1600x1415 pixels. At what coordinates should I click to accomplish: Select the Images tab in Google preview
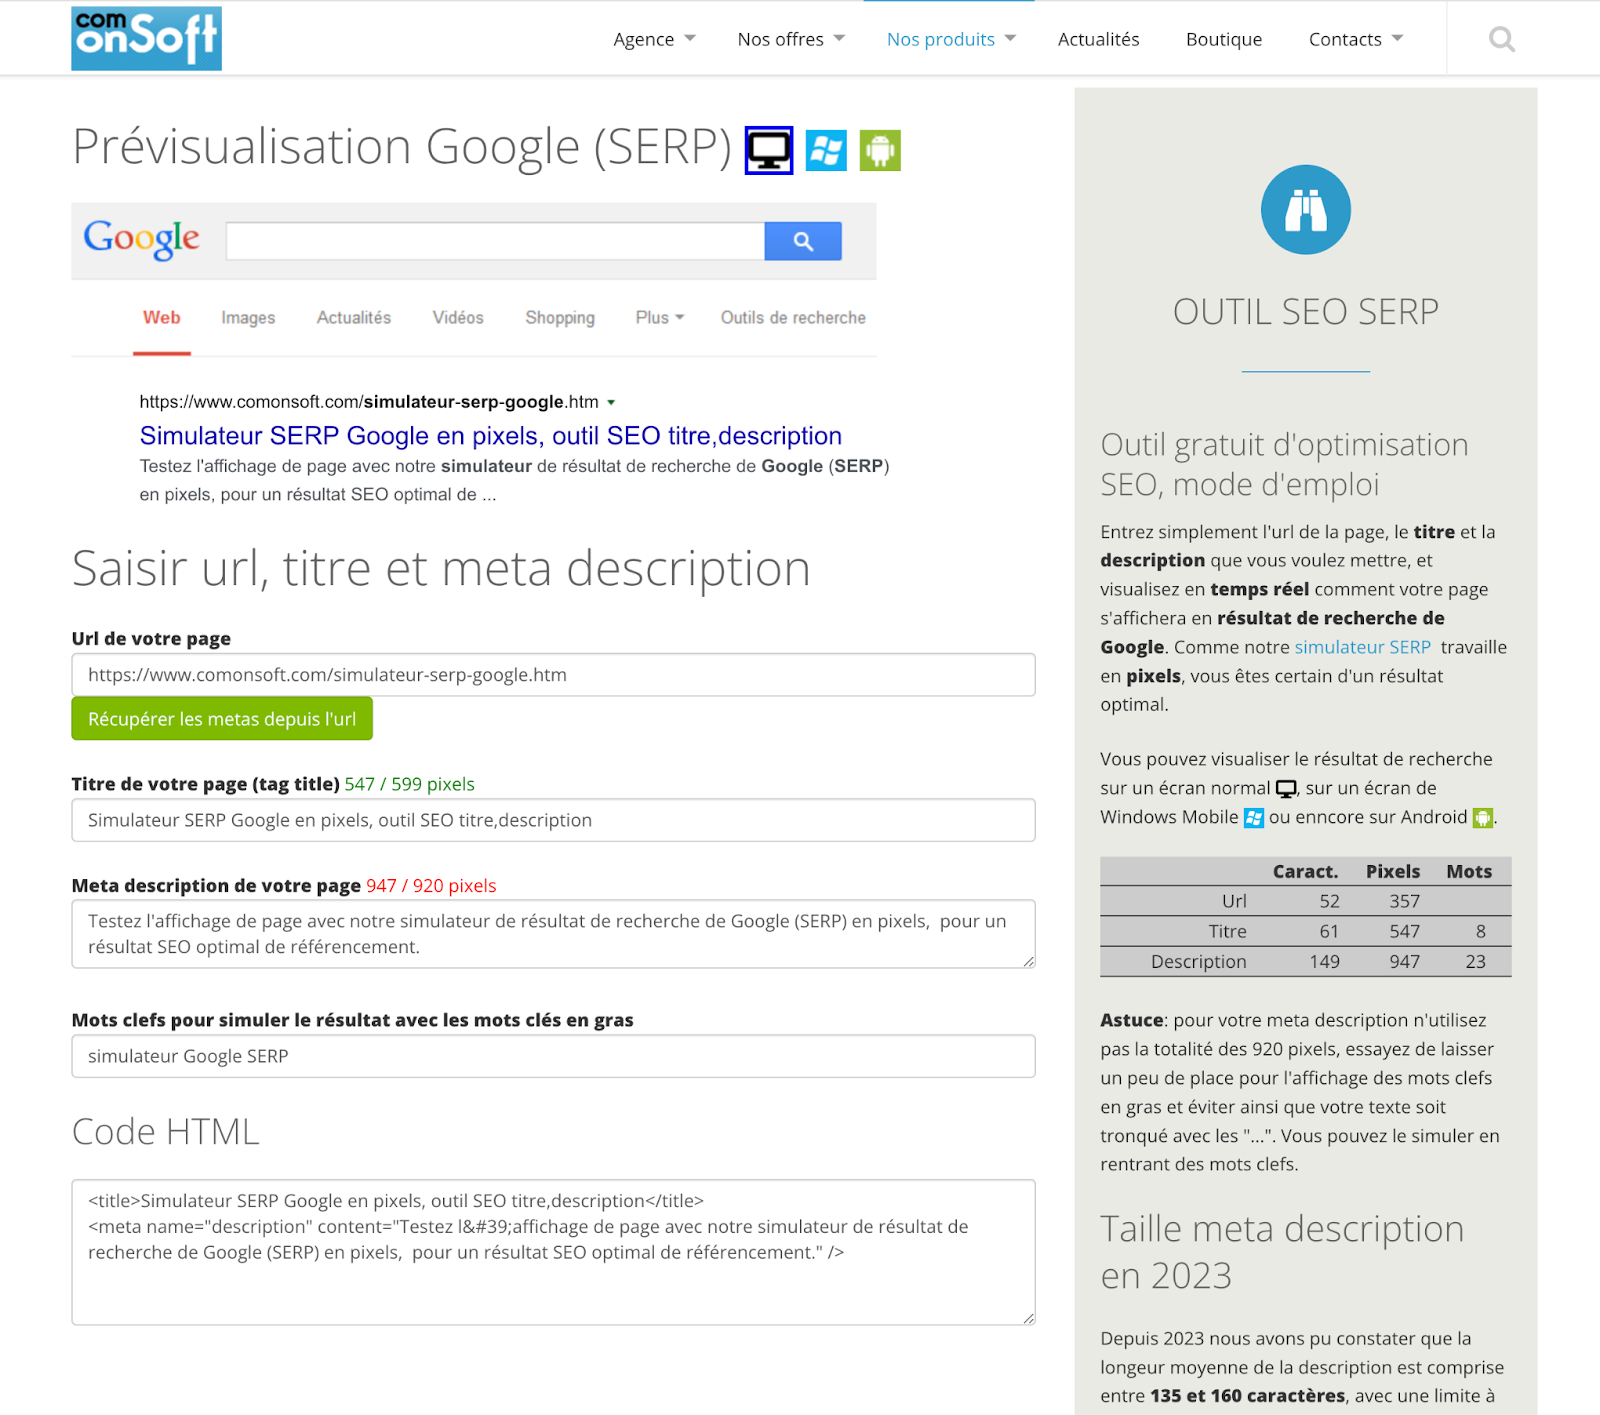coord(248,317)
